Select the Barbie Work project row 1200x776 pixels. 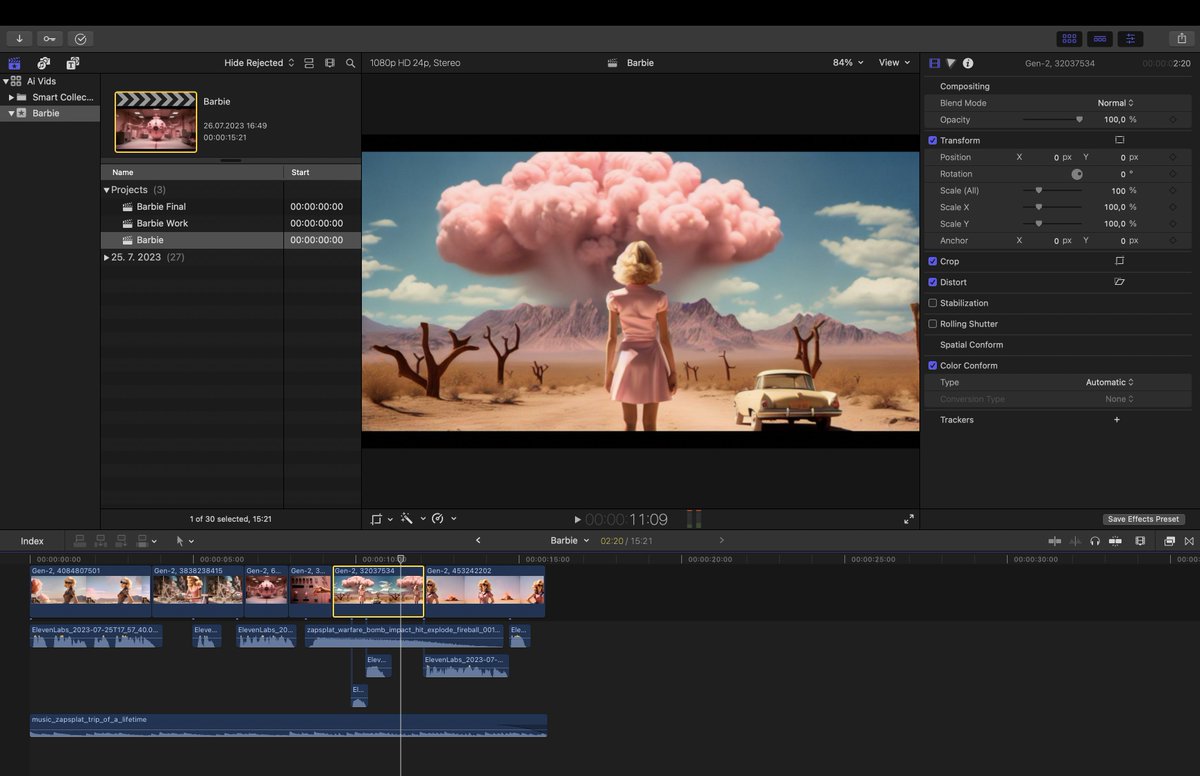click(231, 224)
